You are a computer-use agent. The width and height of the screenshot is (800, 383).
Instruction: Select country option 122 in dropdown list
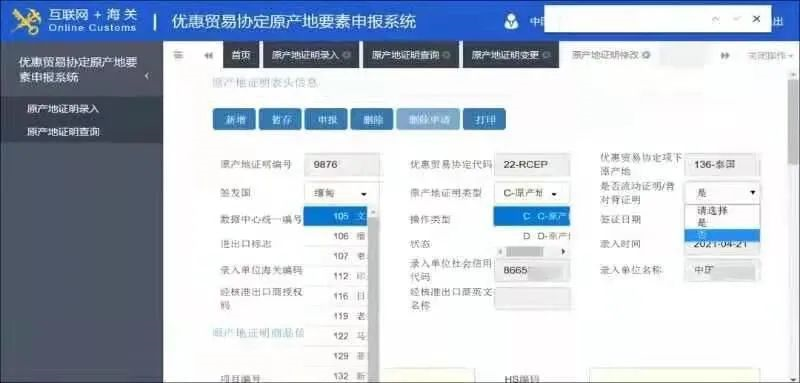tap(336, 336)
